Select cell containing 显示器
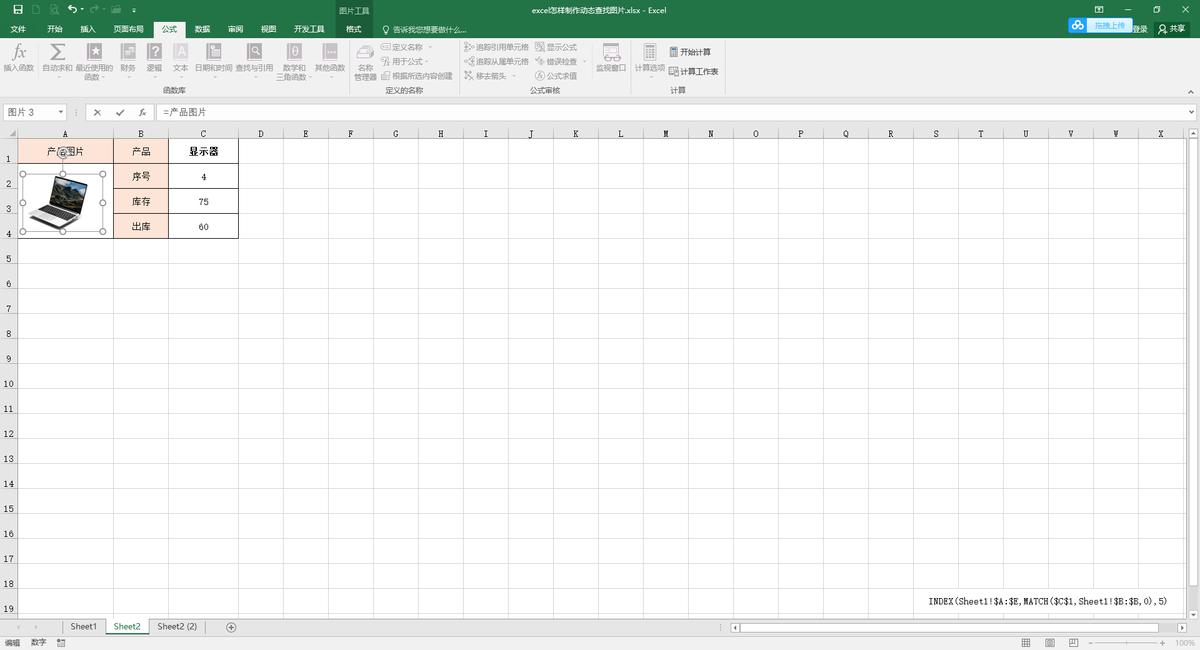The height and width of the screenshot is (650, 1200). 203,152
